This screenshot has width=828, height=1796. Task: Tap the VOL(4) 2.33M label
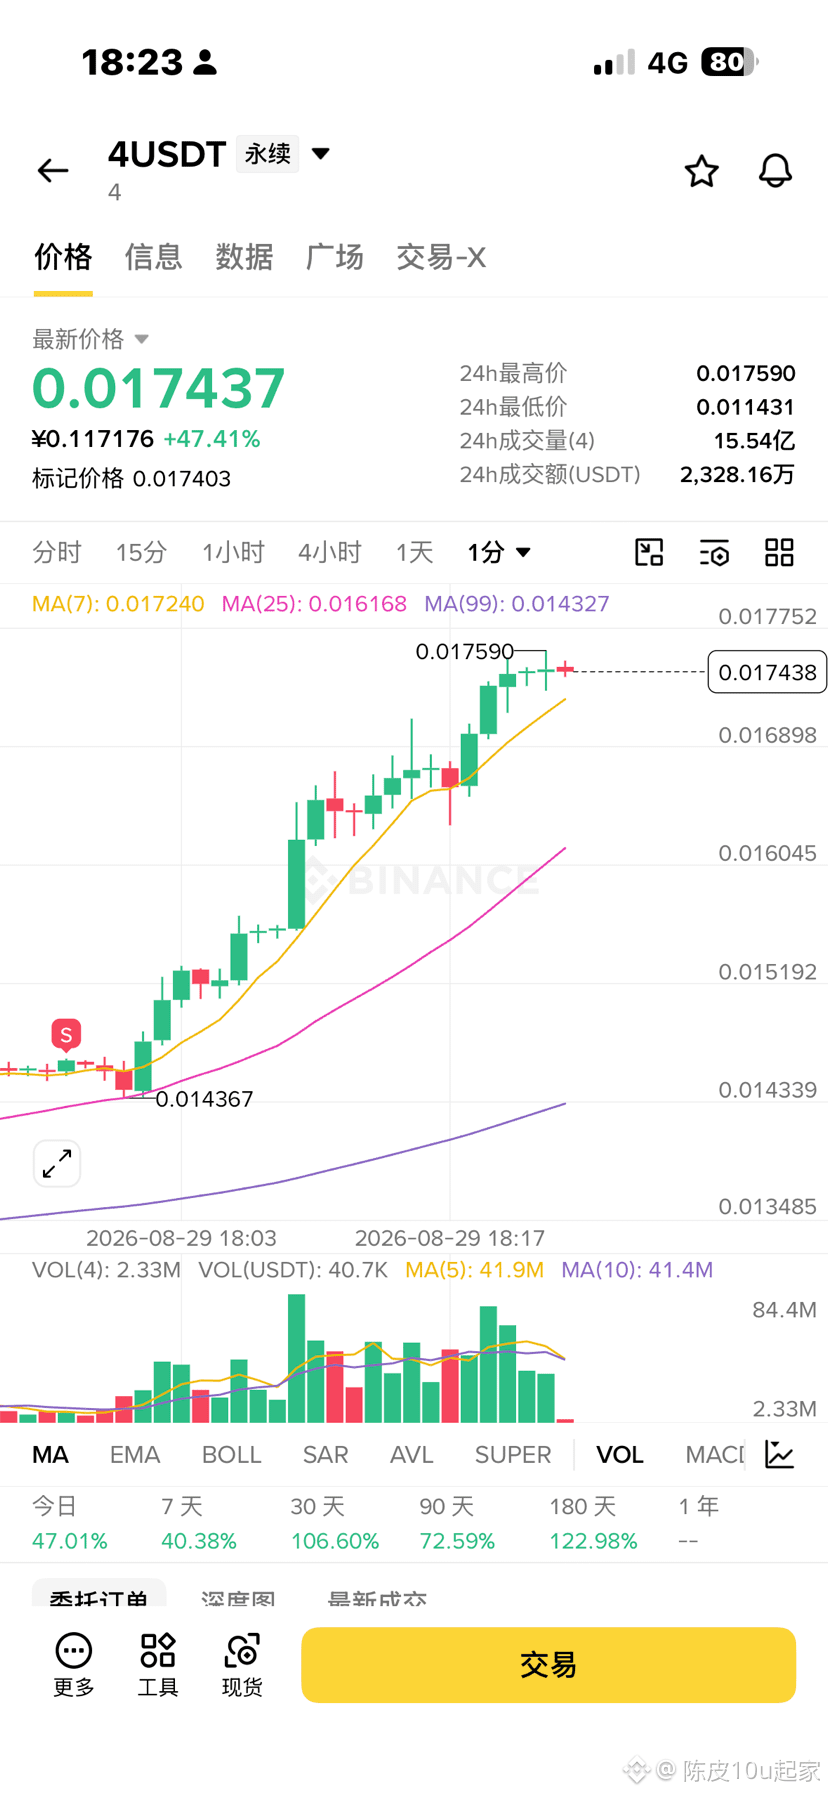tap(106, 1270)
